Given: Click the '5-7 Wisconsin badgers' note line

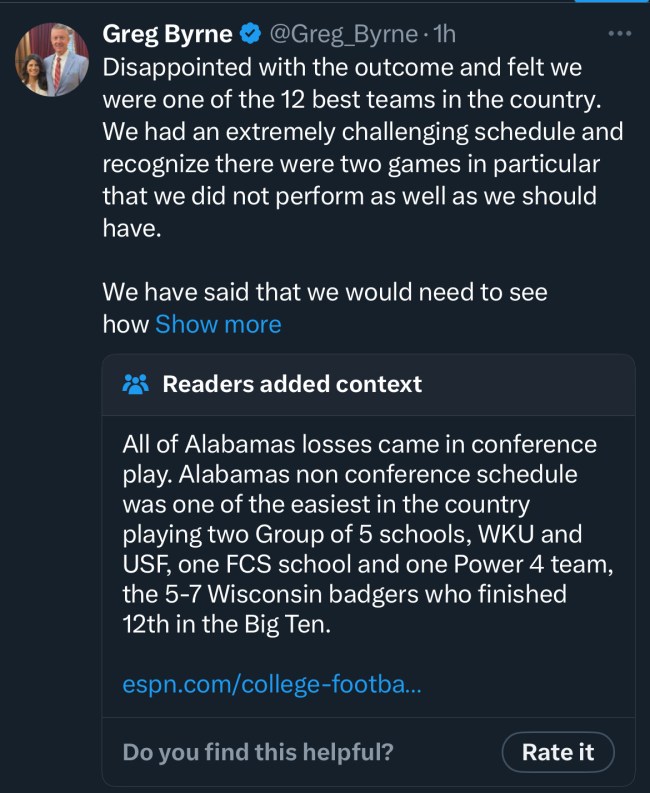Looking at the screenshot, I should pos(344,594).
